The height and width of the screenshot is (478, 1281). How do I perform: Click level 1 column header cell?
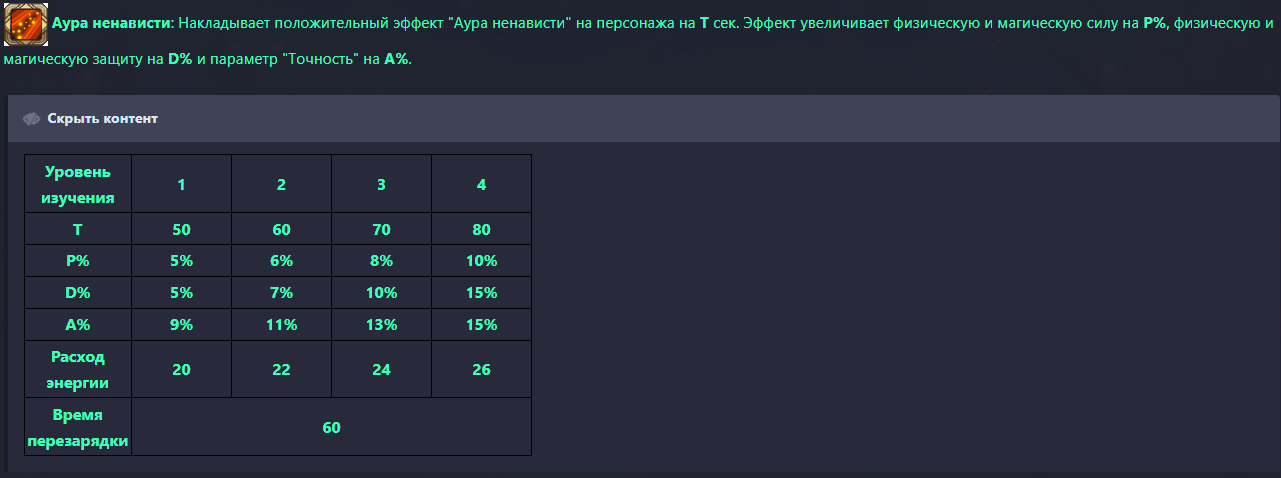point(181,185)
